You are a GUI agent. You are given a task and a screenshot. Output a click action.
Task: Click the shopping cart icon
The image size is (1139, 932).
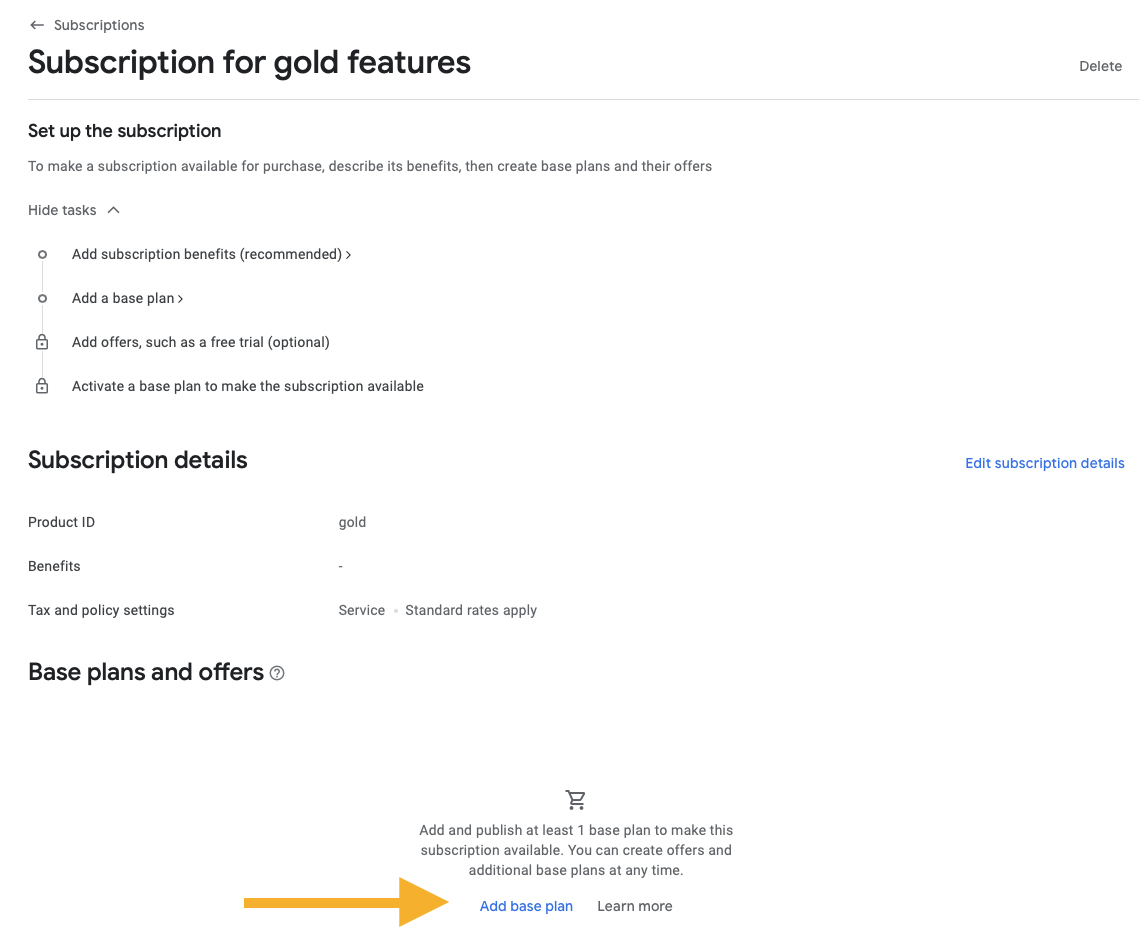tap(575, 800)
